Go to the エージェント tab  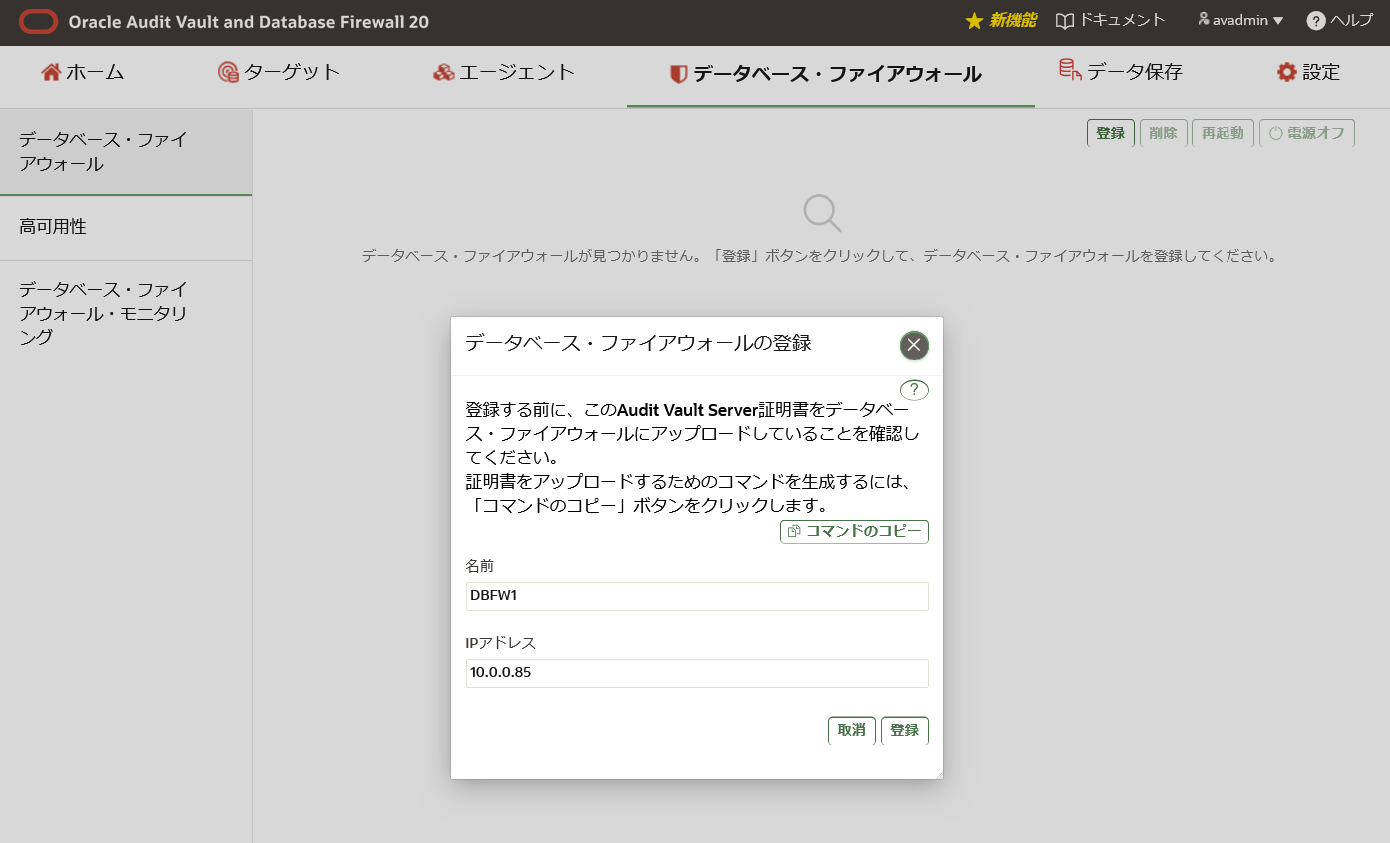click(504, 72)
